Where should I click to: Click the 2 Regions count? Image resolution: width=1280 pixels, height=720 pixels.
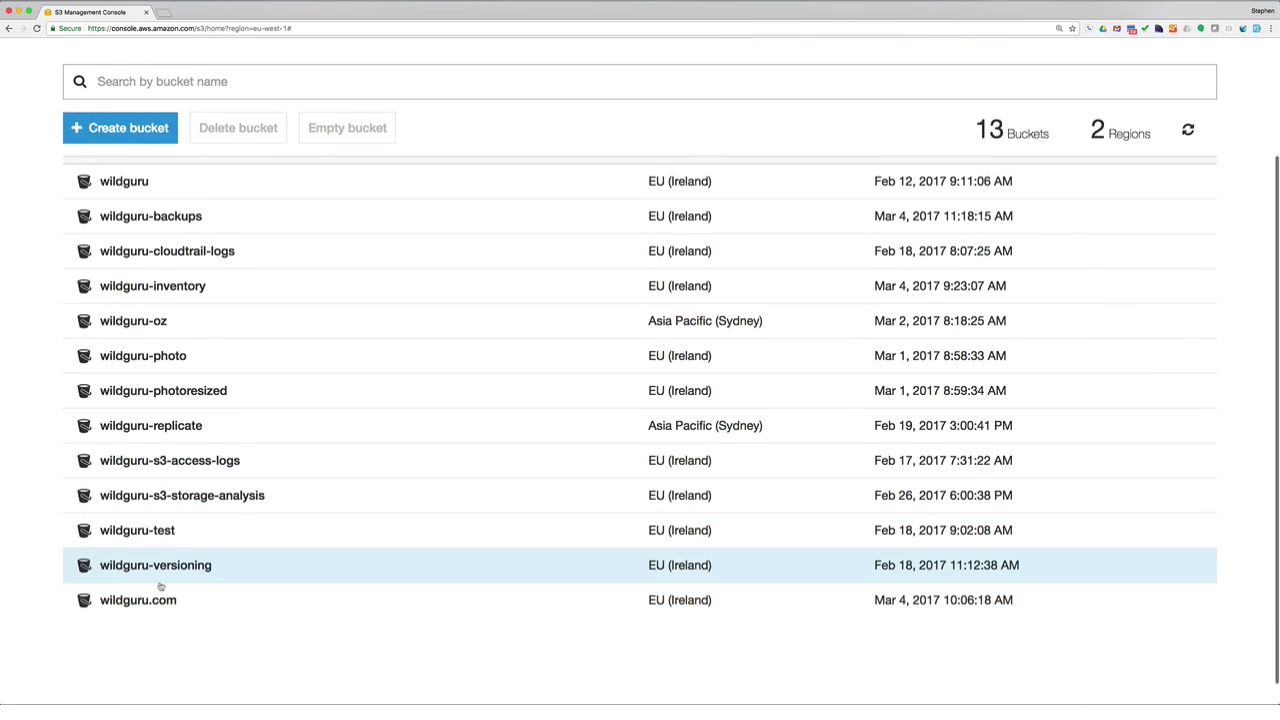pos(1120,130)
